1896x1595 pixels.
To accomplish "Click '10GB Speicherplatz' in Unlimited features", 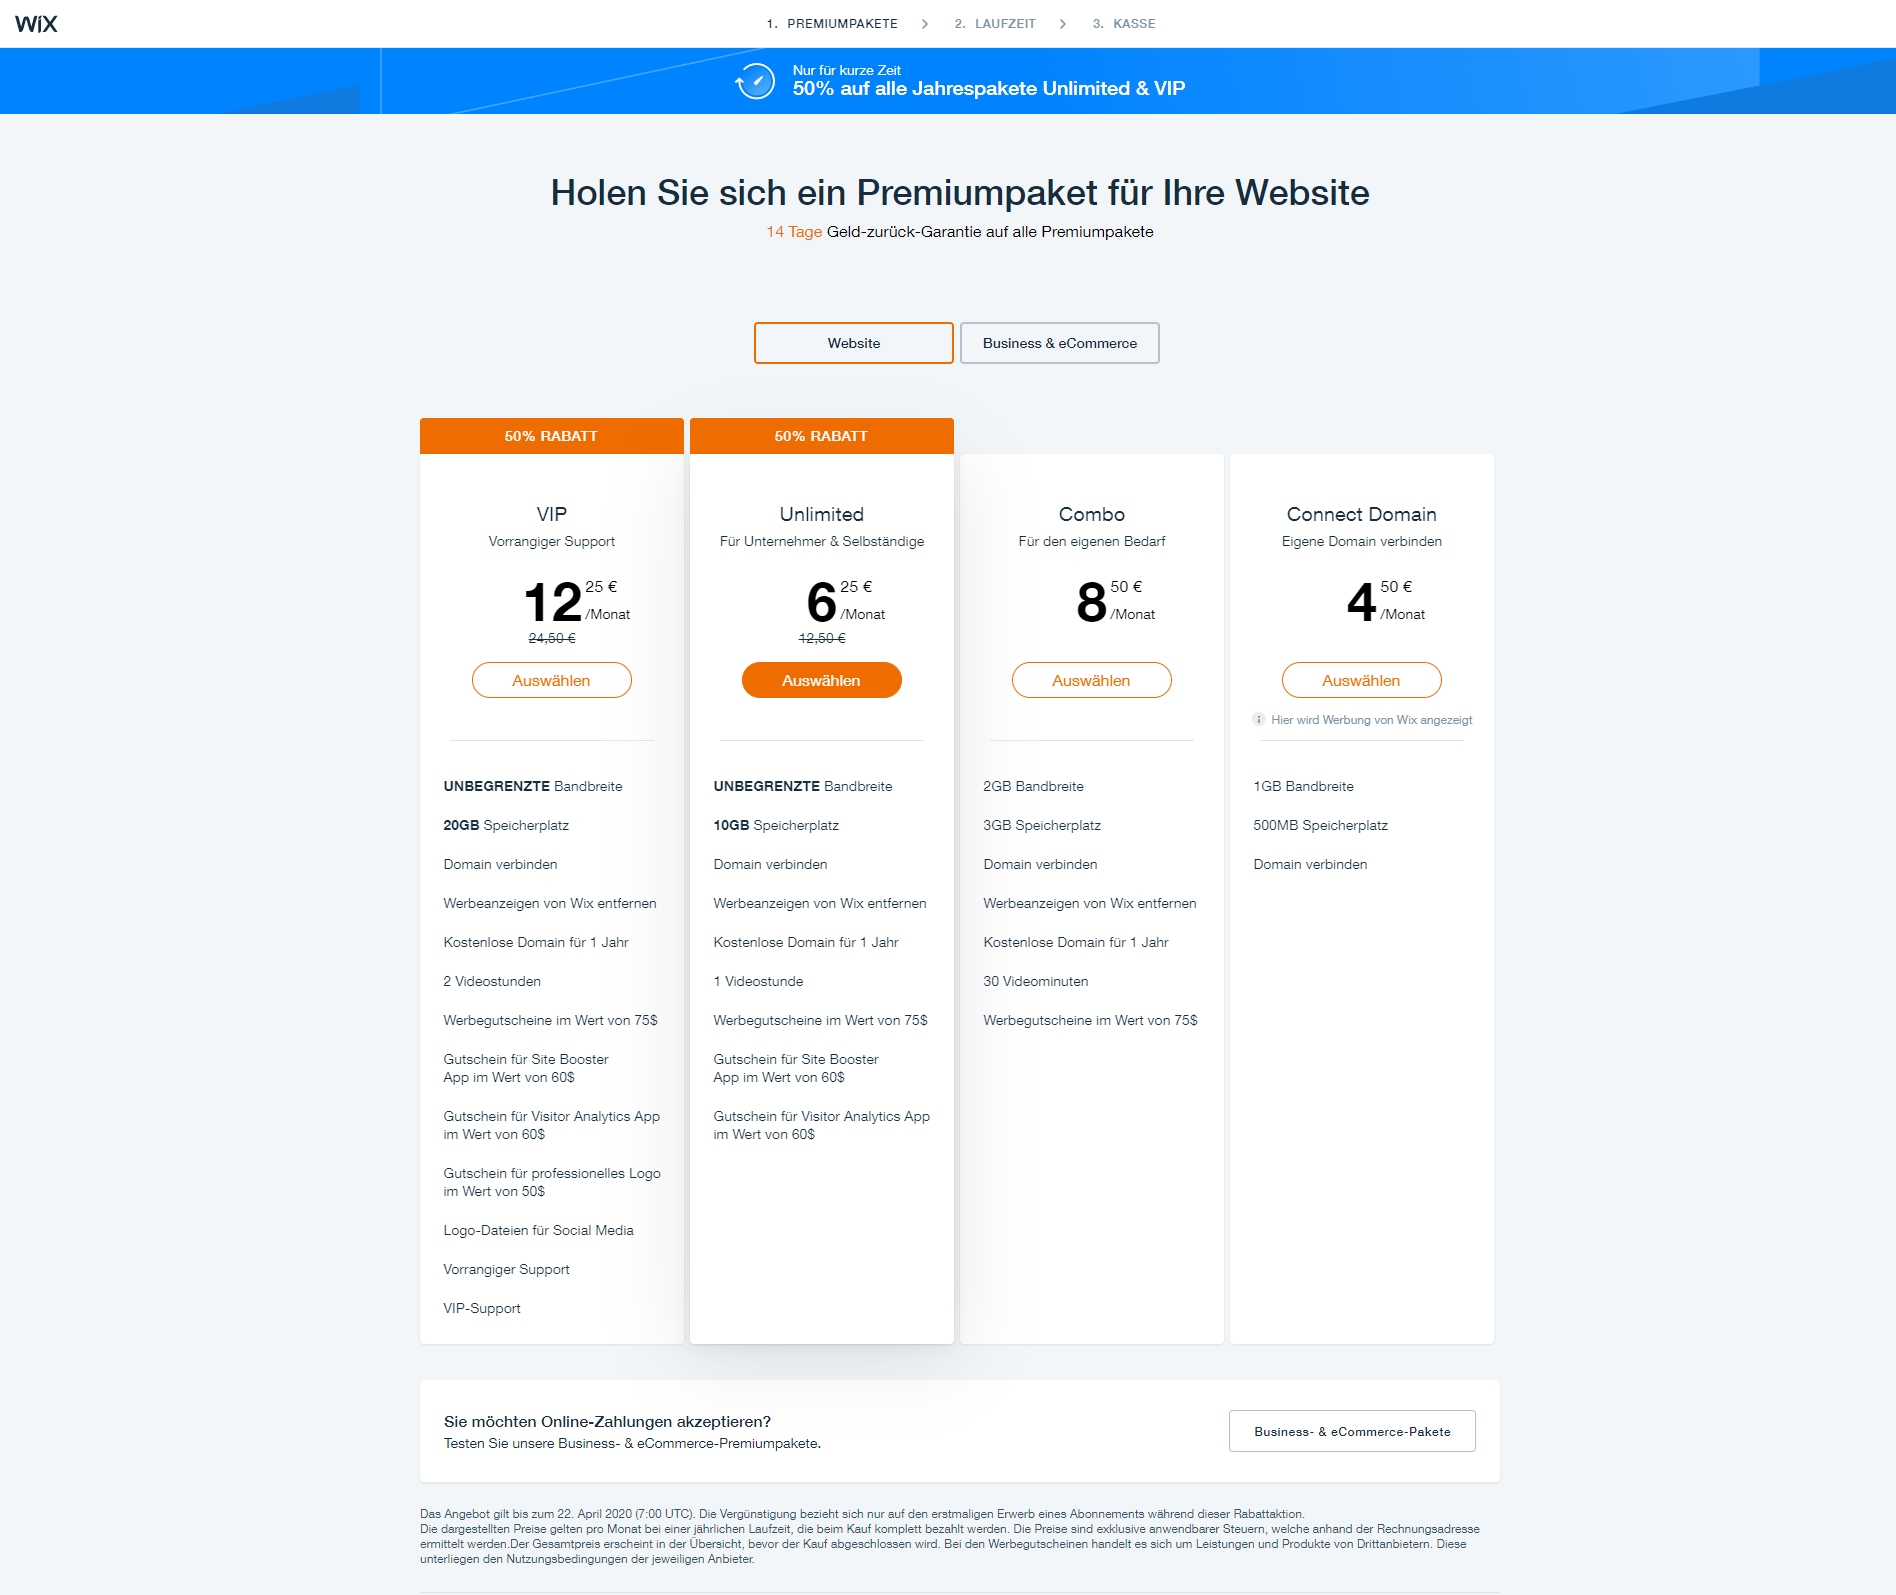I will 776,825.
